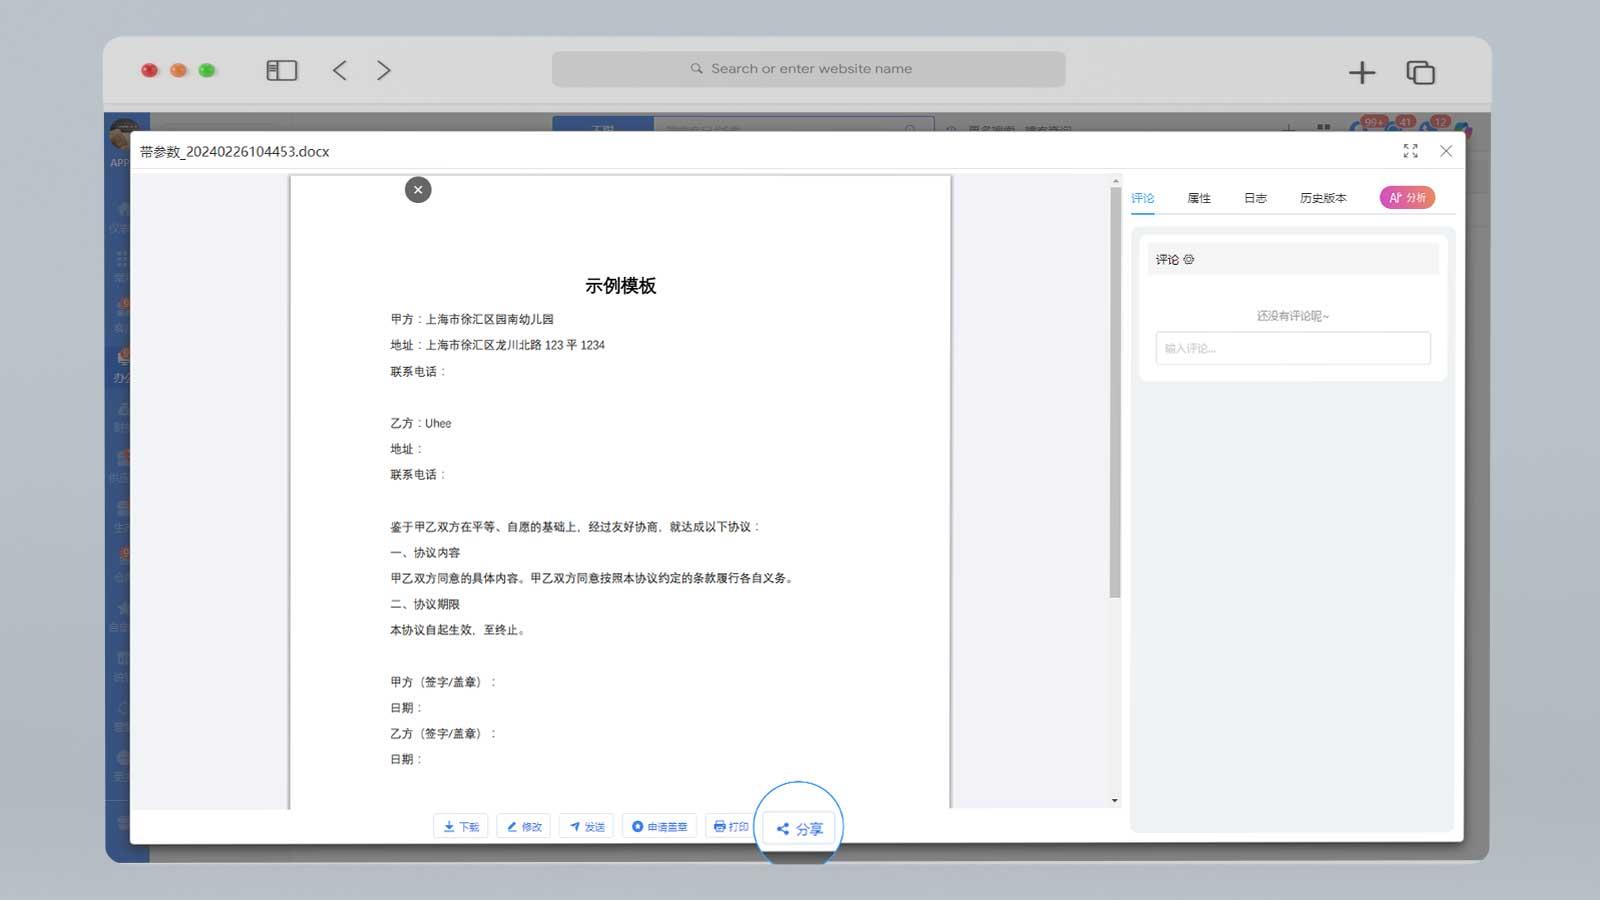
Task: Show the tab overview with stacked-squares icon
Action: click(1419, 72)
